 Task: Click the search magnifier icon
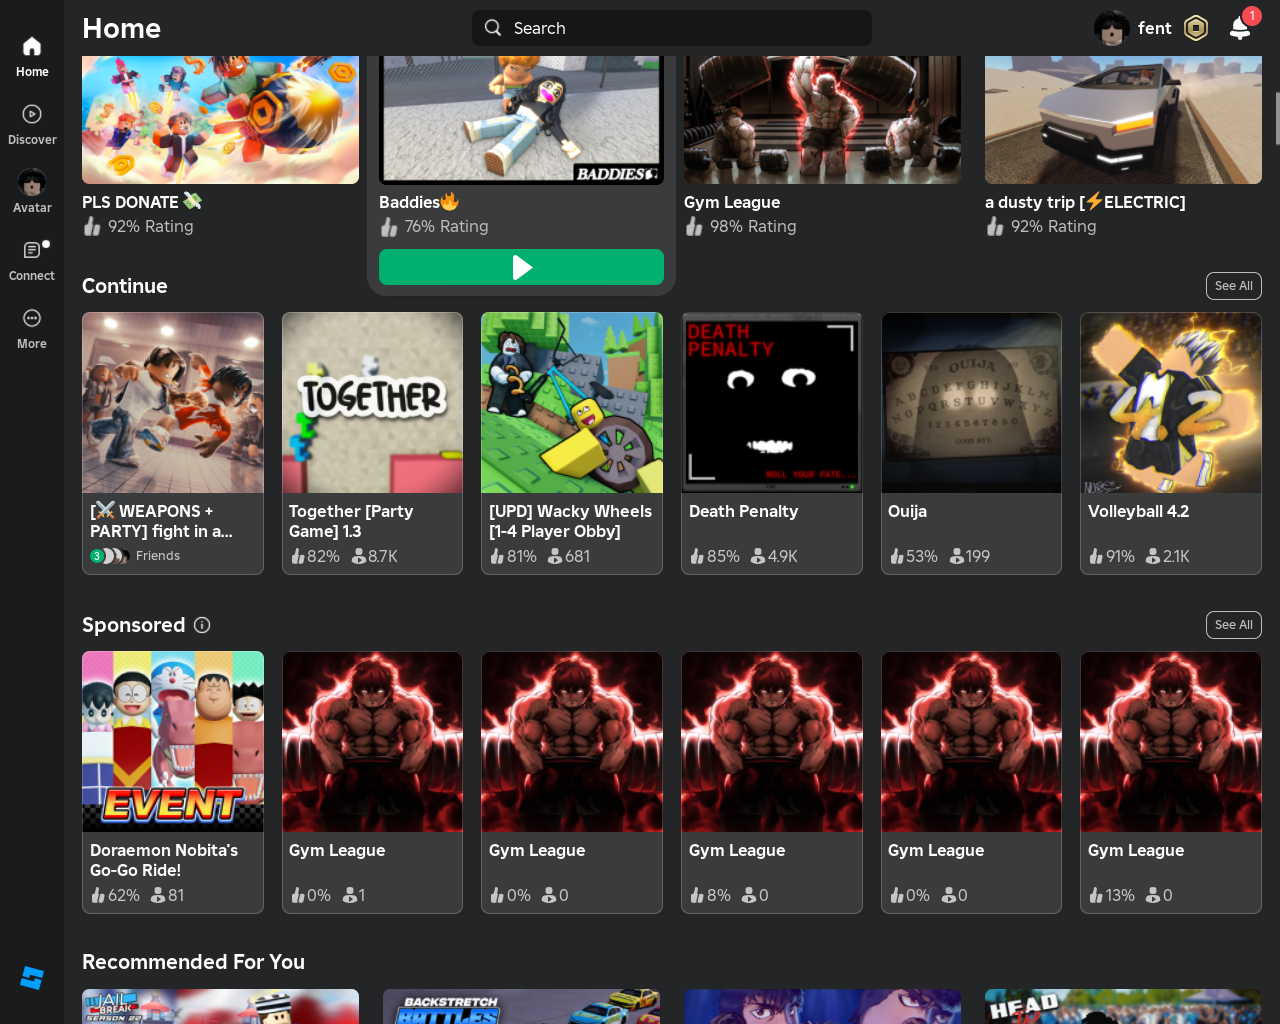point(493,28)
